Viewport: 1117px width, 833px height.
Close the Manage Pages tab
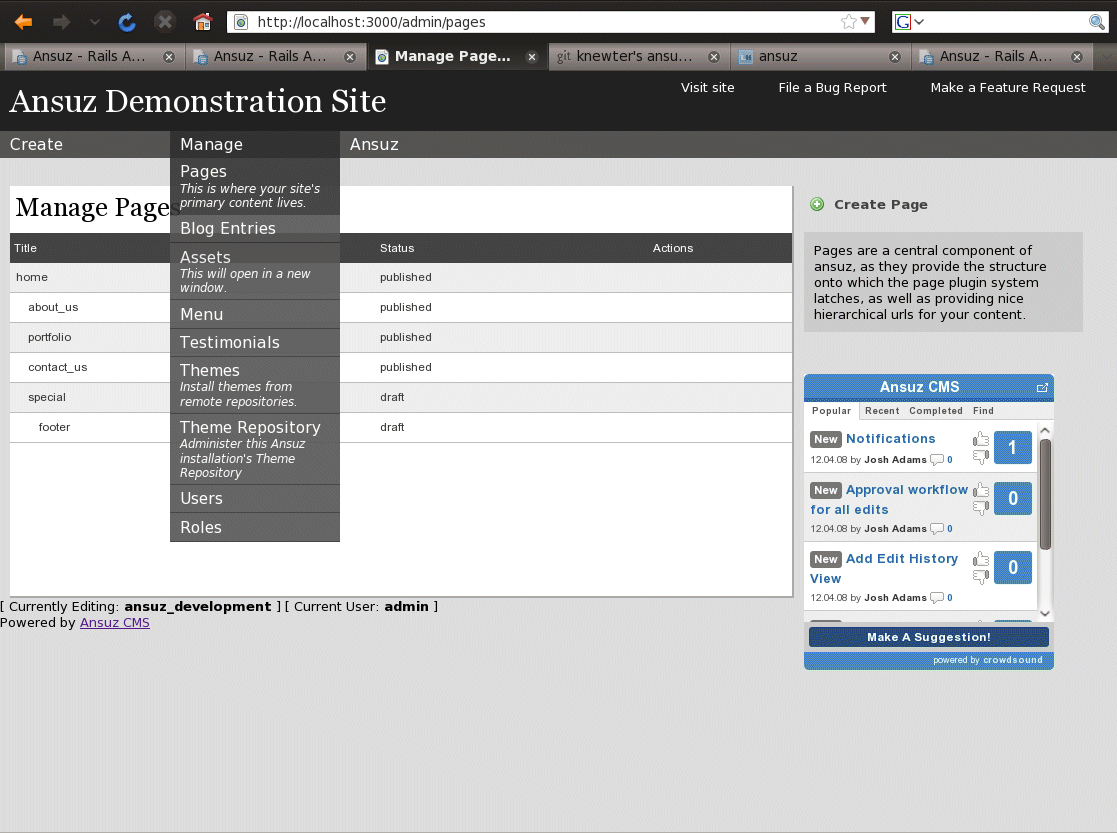pos(531,57)
